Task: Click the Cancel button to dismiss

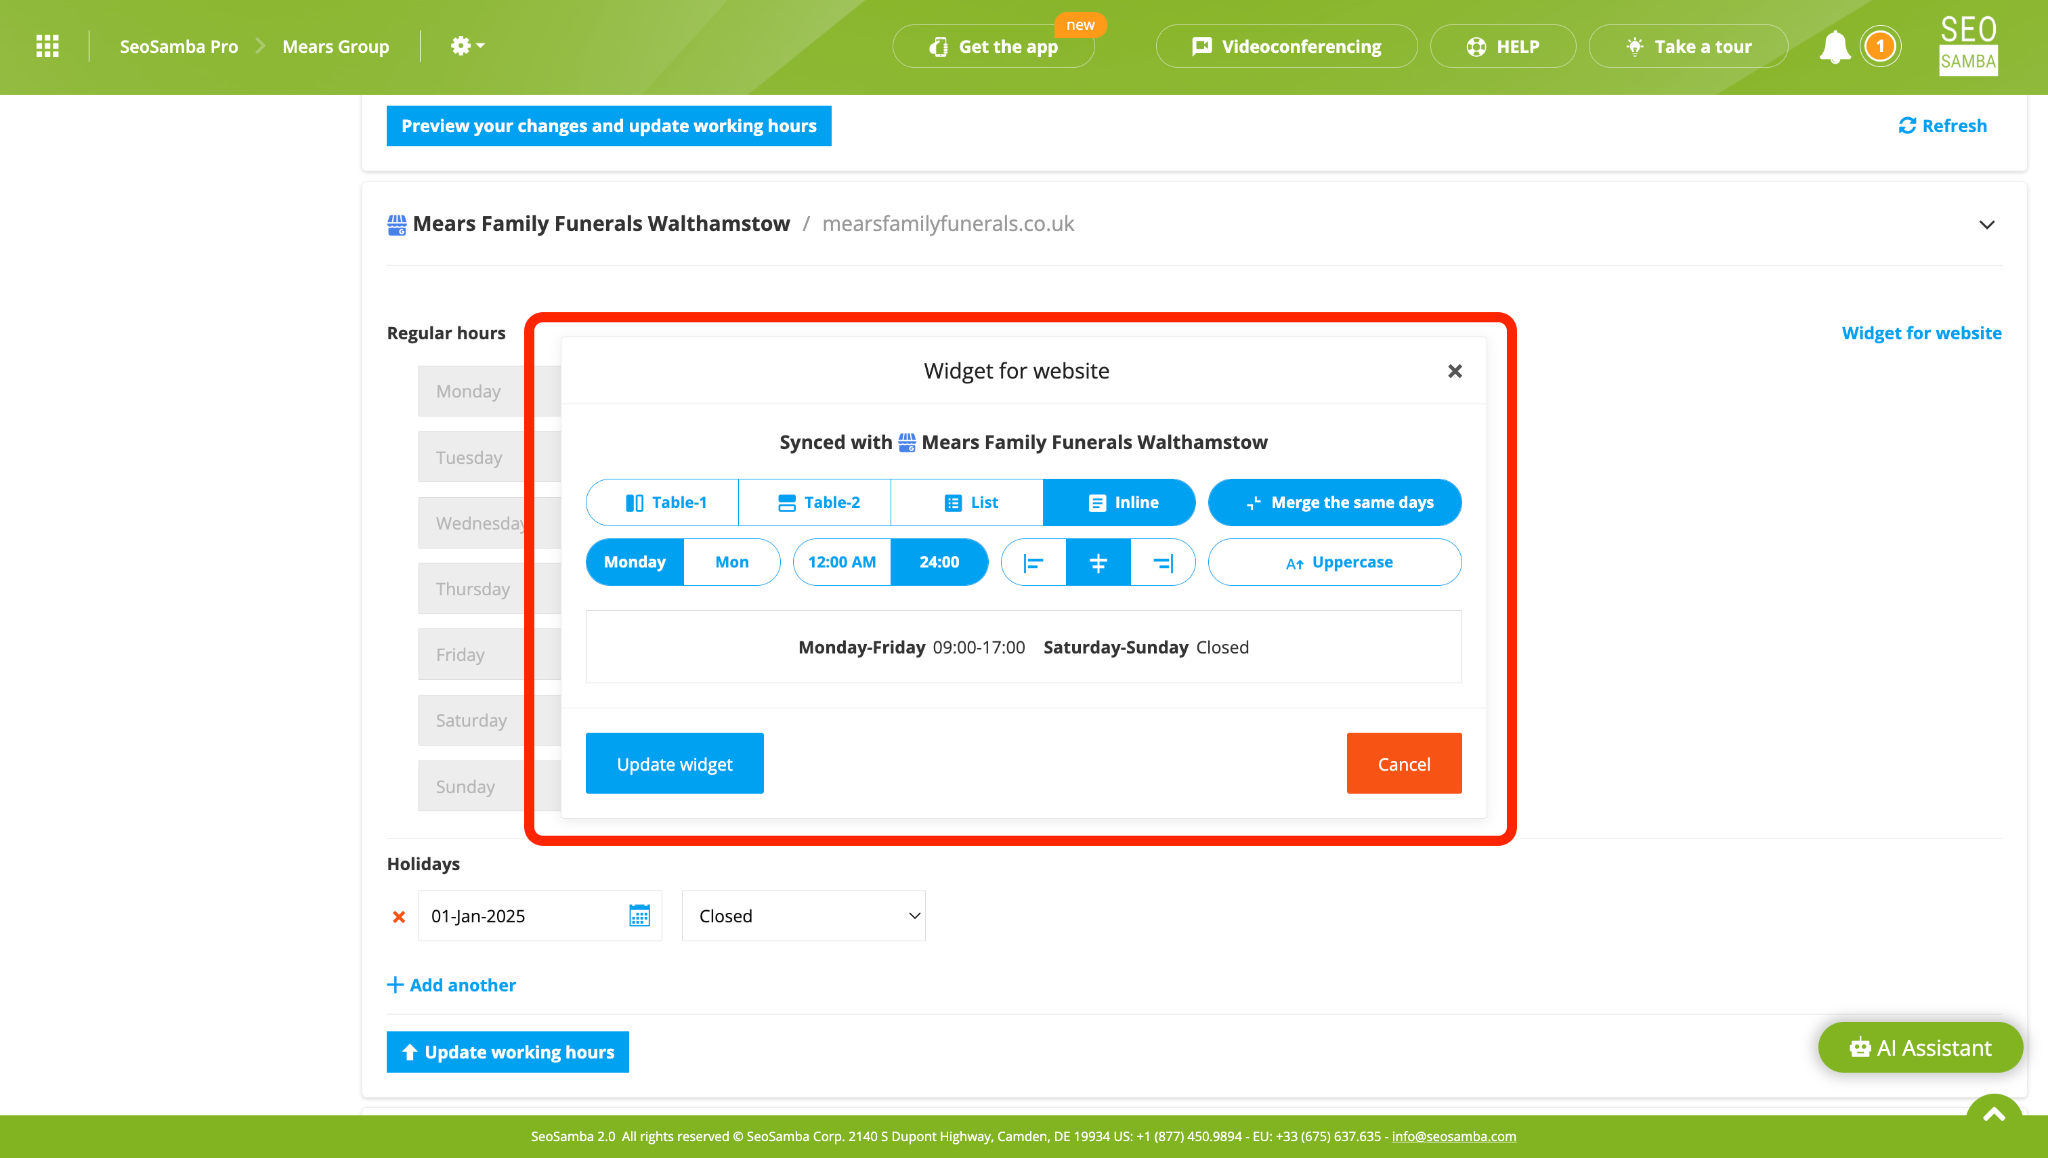Action: click(1404, 763)
